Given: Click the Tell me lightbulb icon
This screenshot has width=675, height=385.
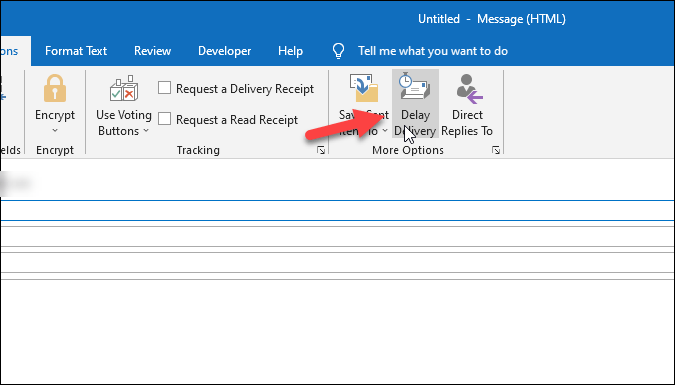Looking at the screenshot, I should [x=338, y=51].
